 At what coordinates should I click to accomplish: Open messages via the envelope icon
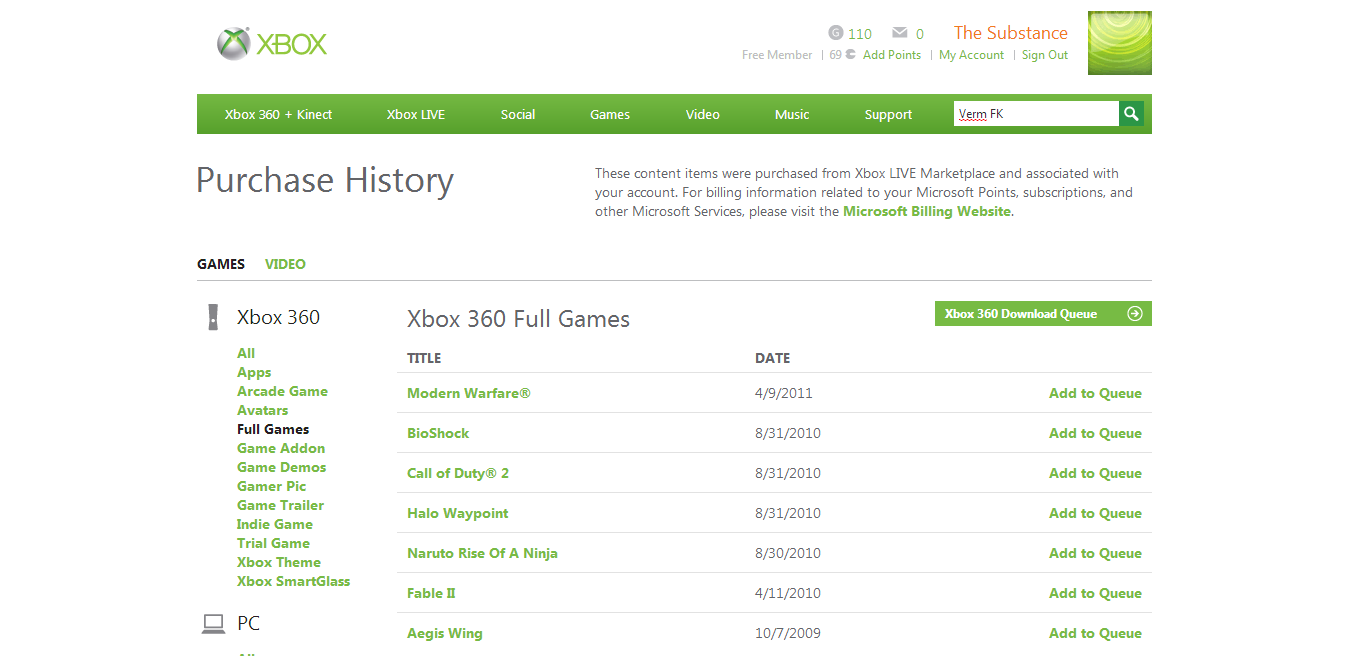click(900, 33)
